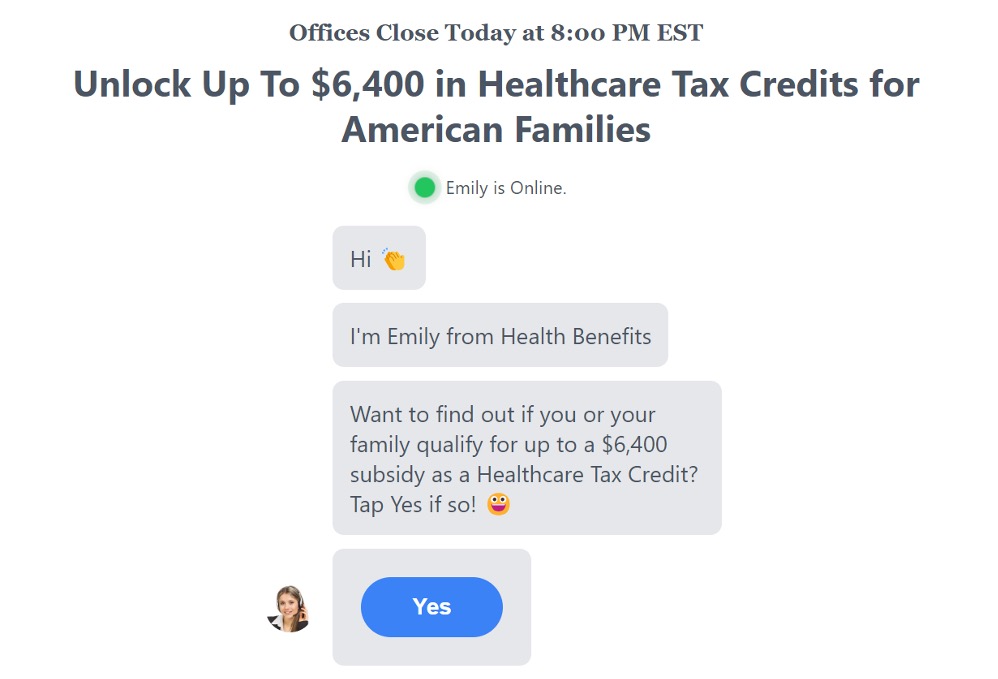Tap the blue Yes button

click(x=431, y=607)
